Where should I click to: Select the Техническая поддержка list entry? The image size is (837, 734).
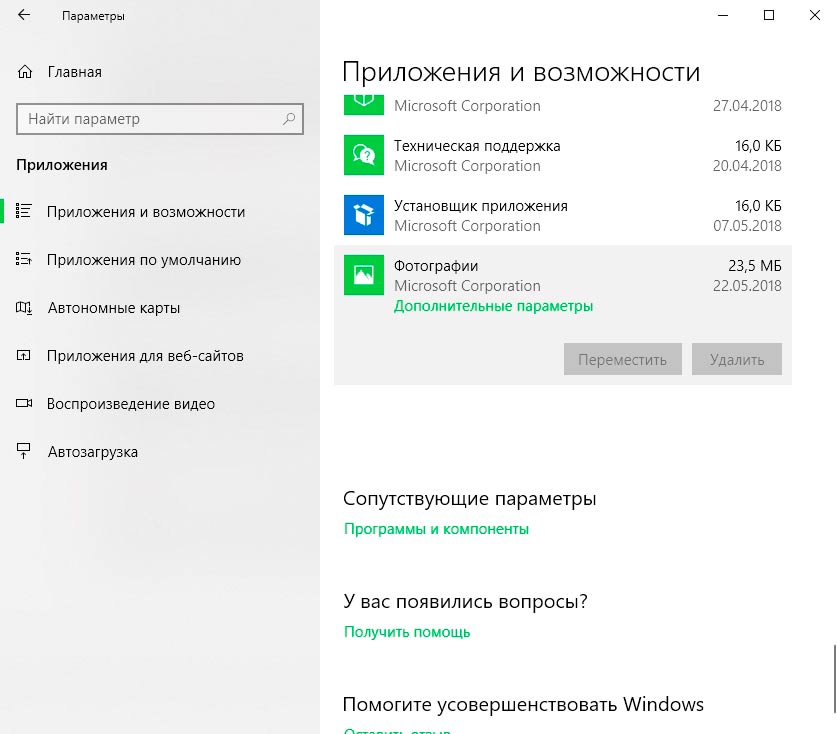coord(560,155)
